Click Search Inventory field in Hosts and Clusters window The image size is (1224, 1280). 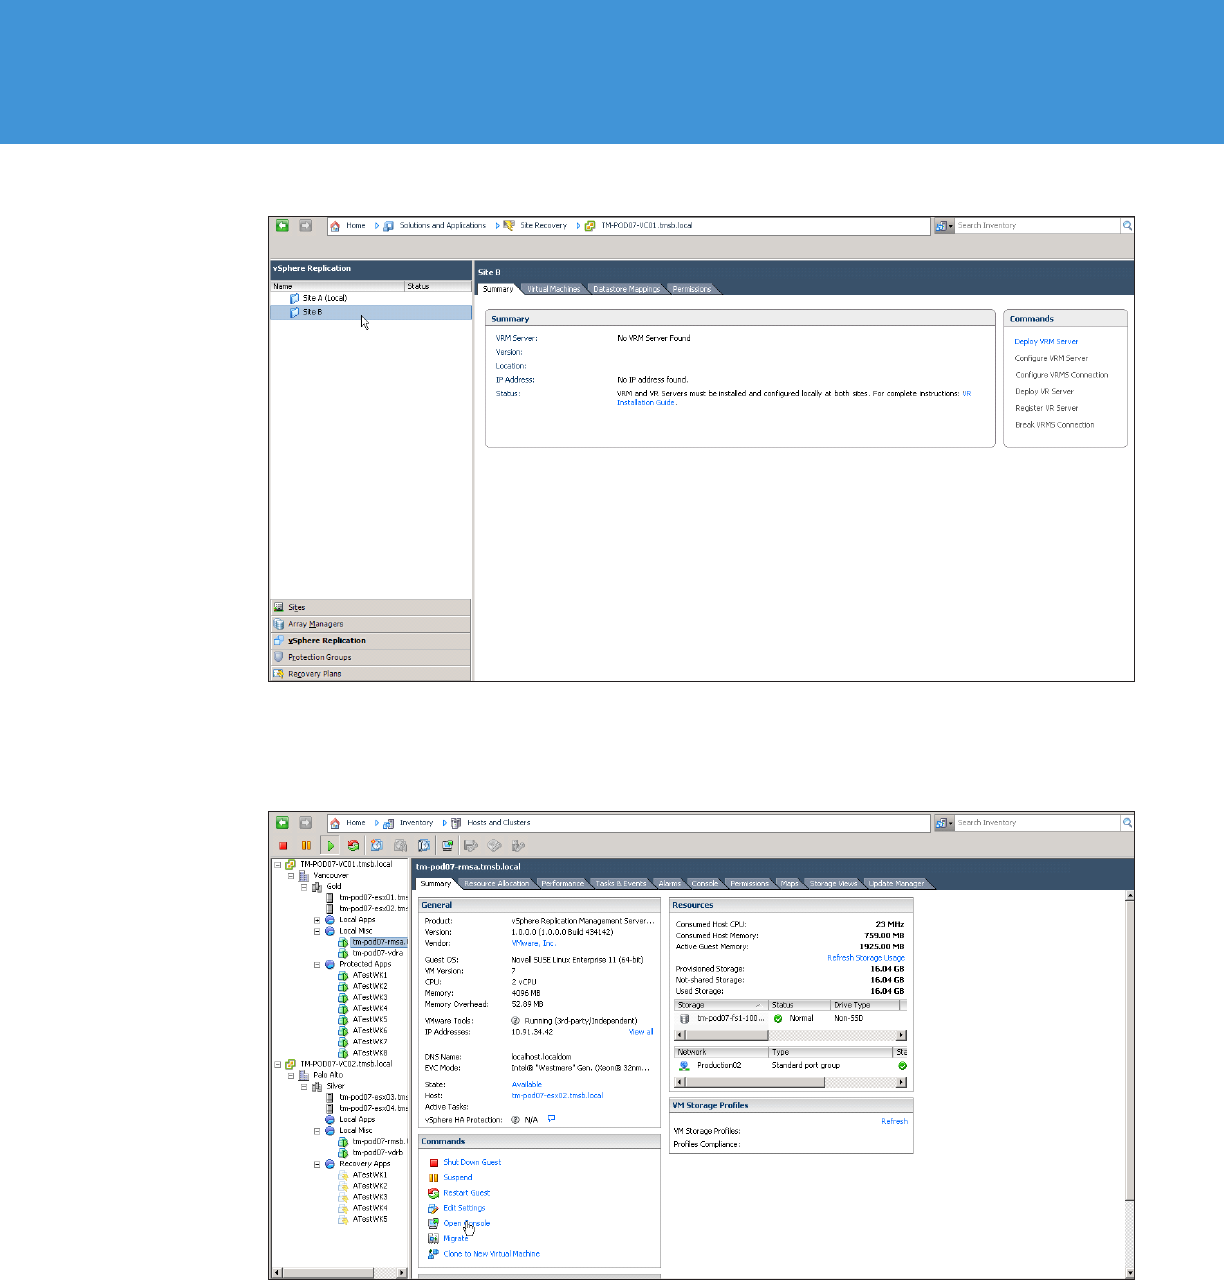1037,823
